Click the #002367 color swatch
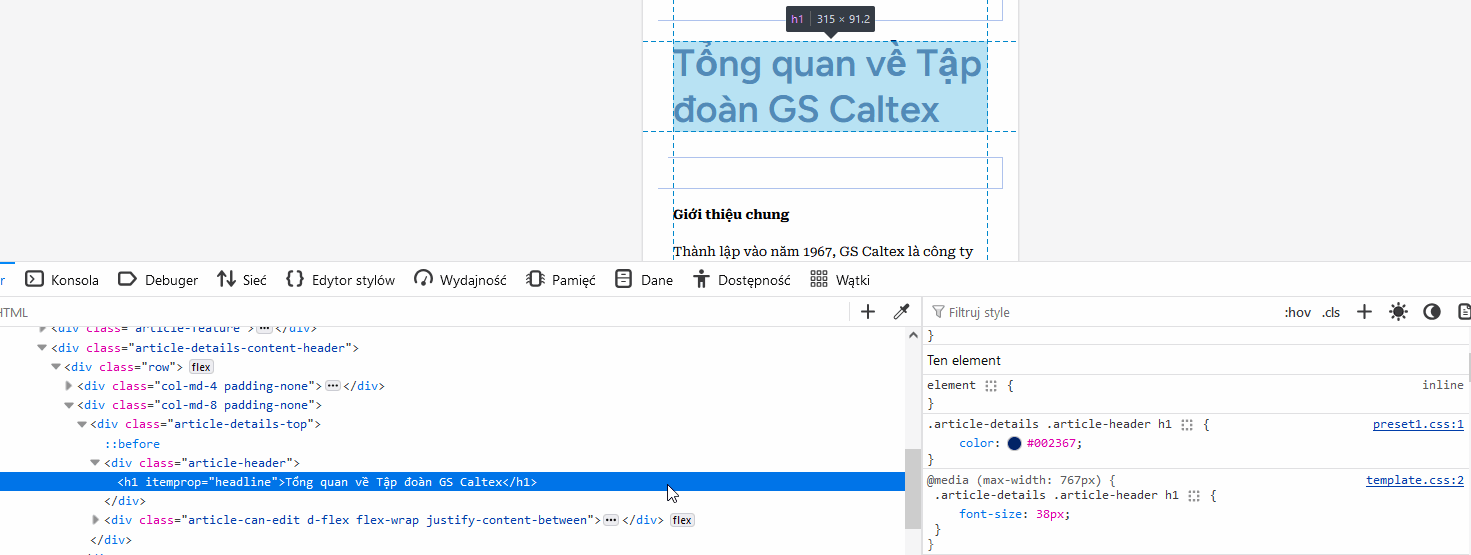The image size is (1471, 555). click(x=1014, y=443)
